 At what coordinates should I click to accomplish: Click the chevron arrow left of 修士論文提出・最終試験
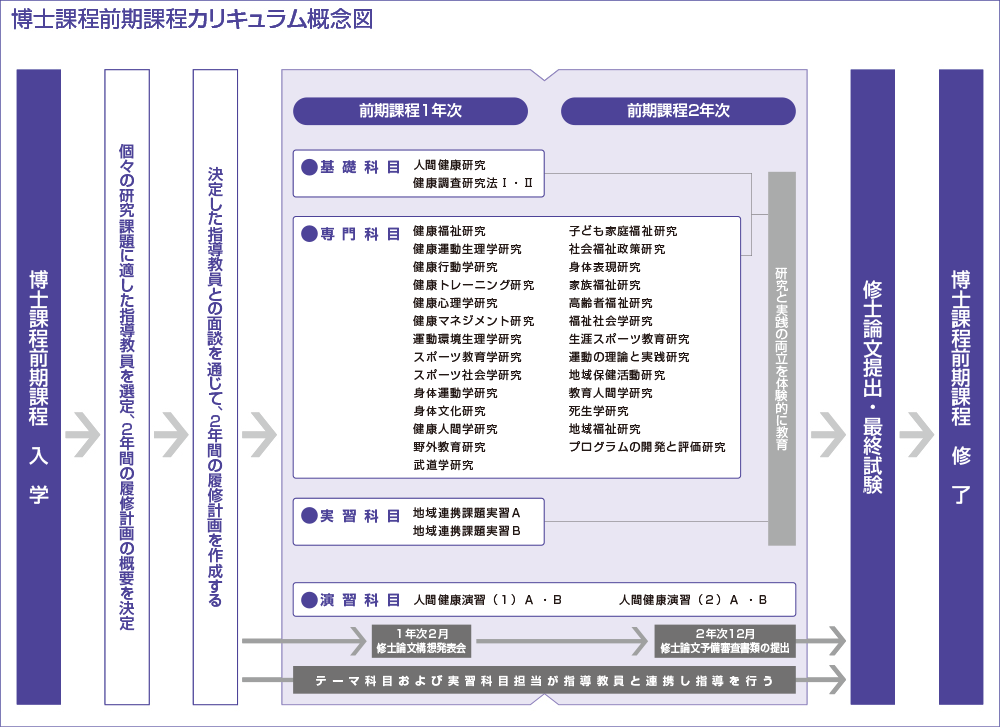[829, 435]
